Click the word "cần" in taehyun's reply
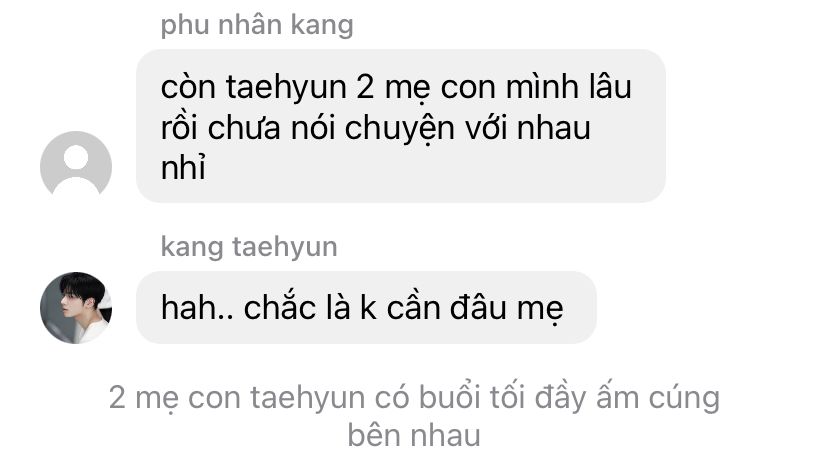The height and width of the screenshot is (460, 828). [414, 307]
